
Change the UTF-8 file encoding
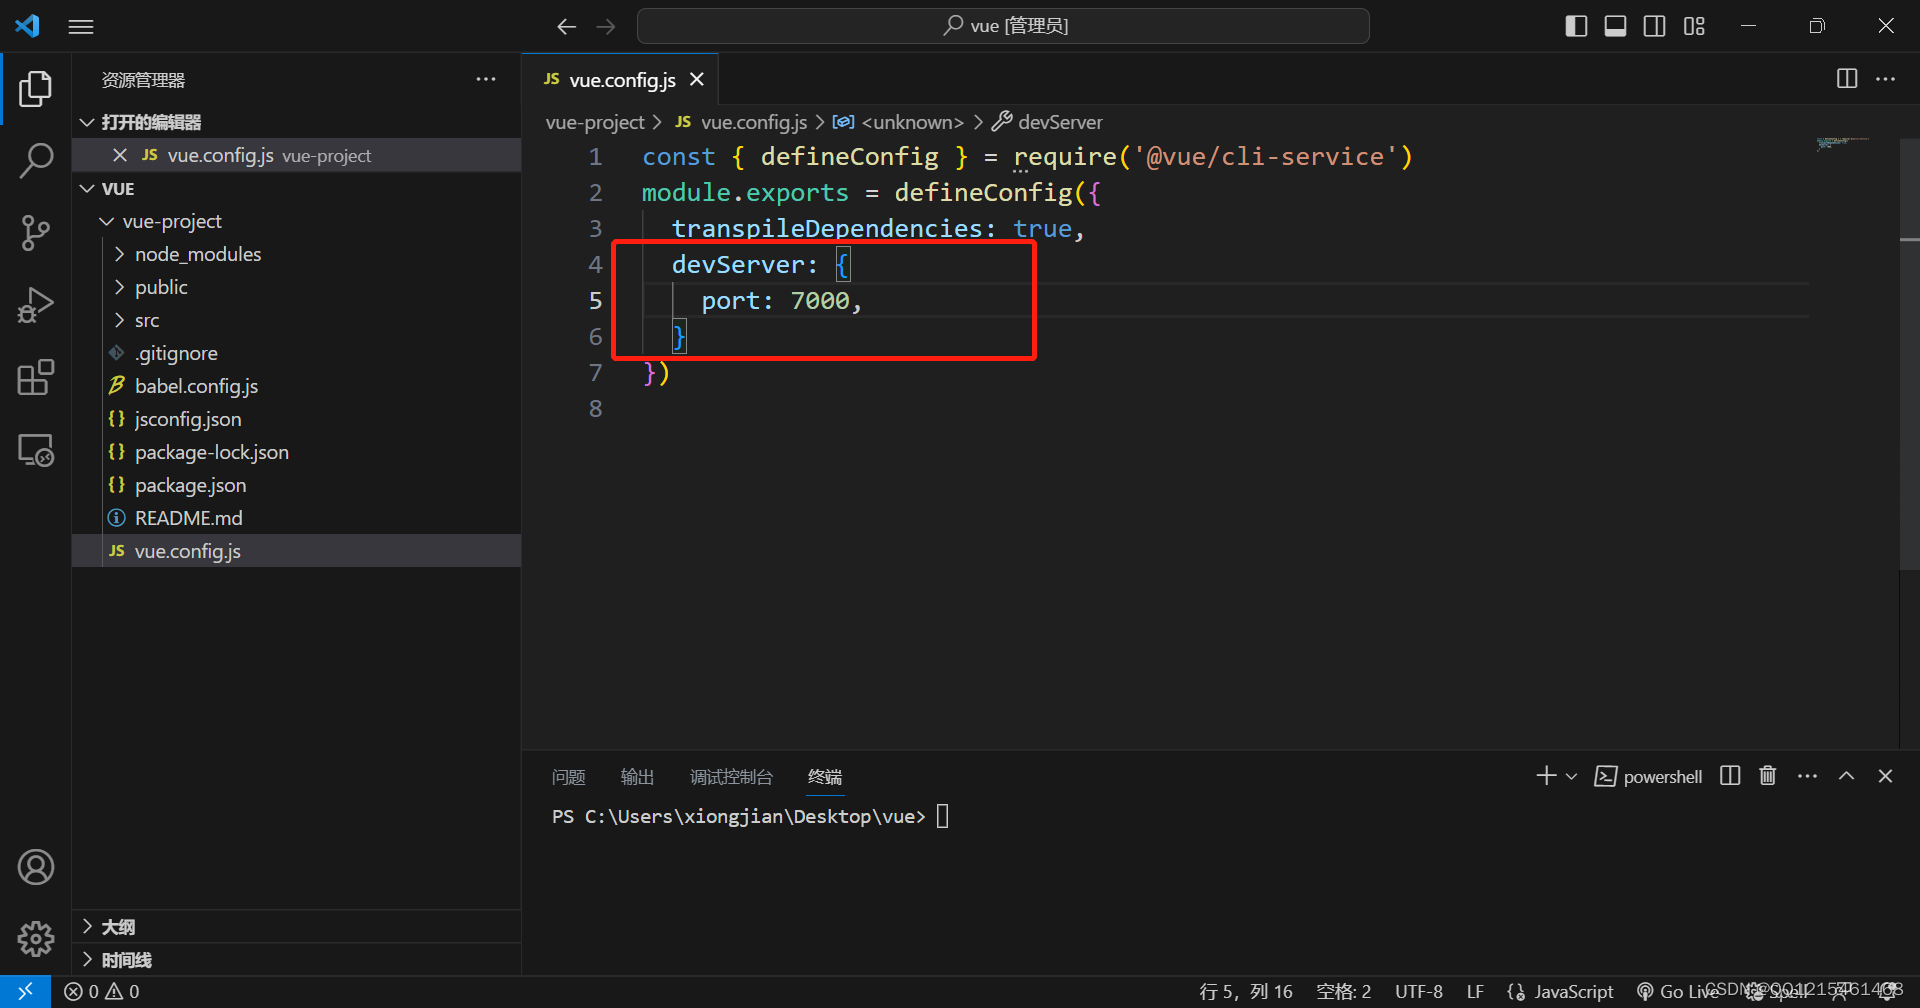tap(1419, 991)
